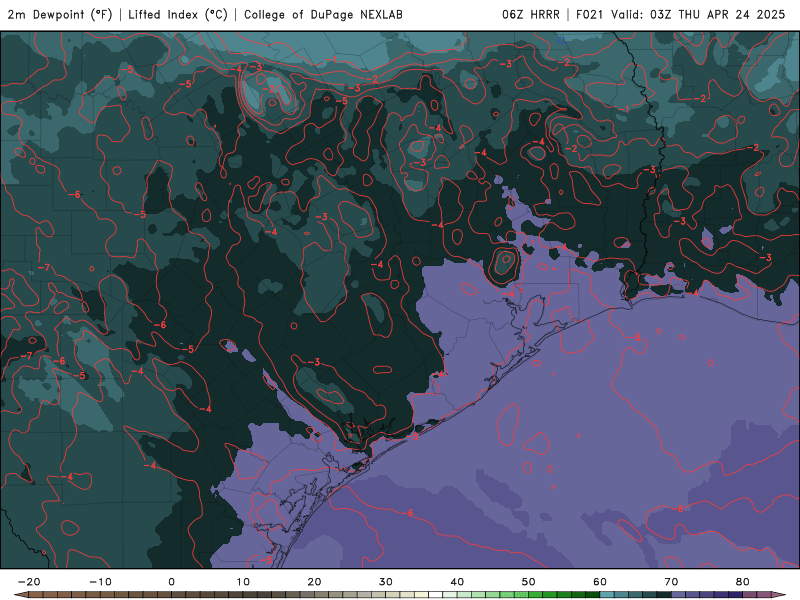Image resolution: width=800 pixels, height=600 pixels.
Task: Click the "Lifted Index (°C)" header label
Action: point(178,15)
